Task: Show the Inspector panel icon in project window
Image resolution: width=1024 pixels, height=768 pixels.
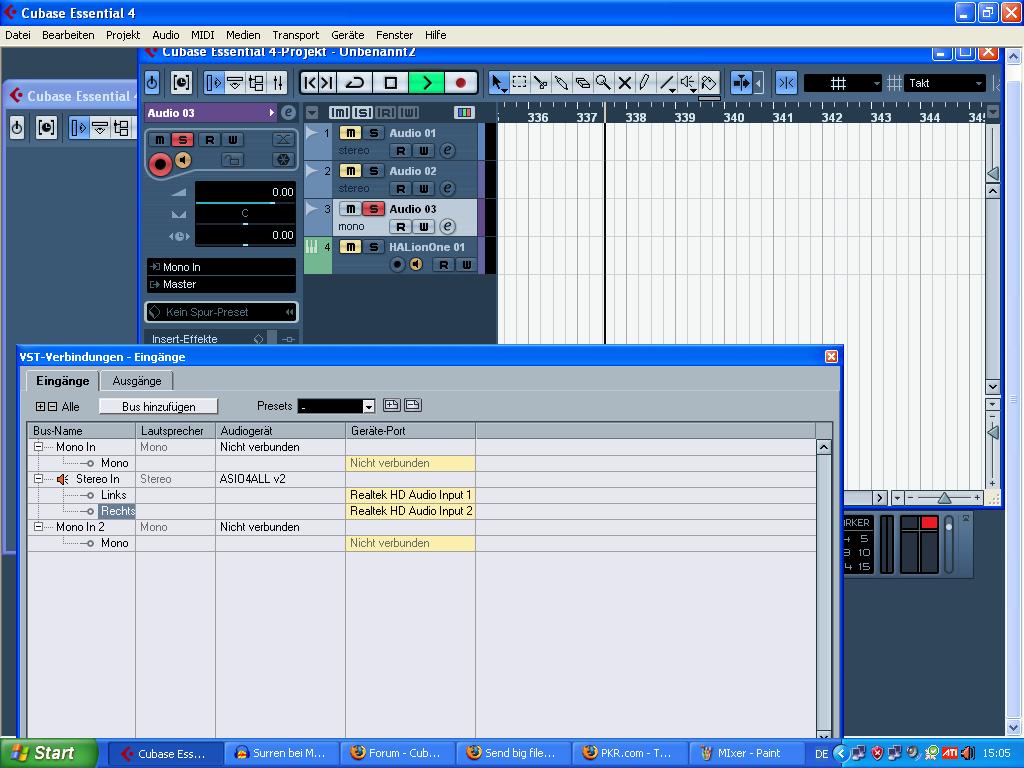Action: 214,83
